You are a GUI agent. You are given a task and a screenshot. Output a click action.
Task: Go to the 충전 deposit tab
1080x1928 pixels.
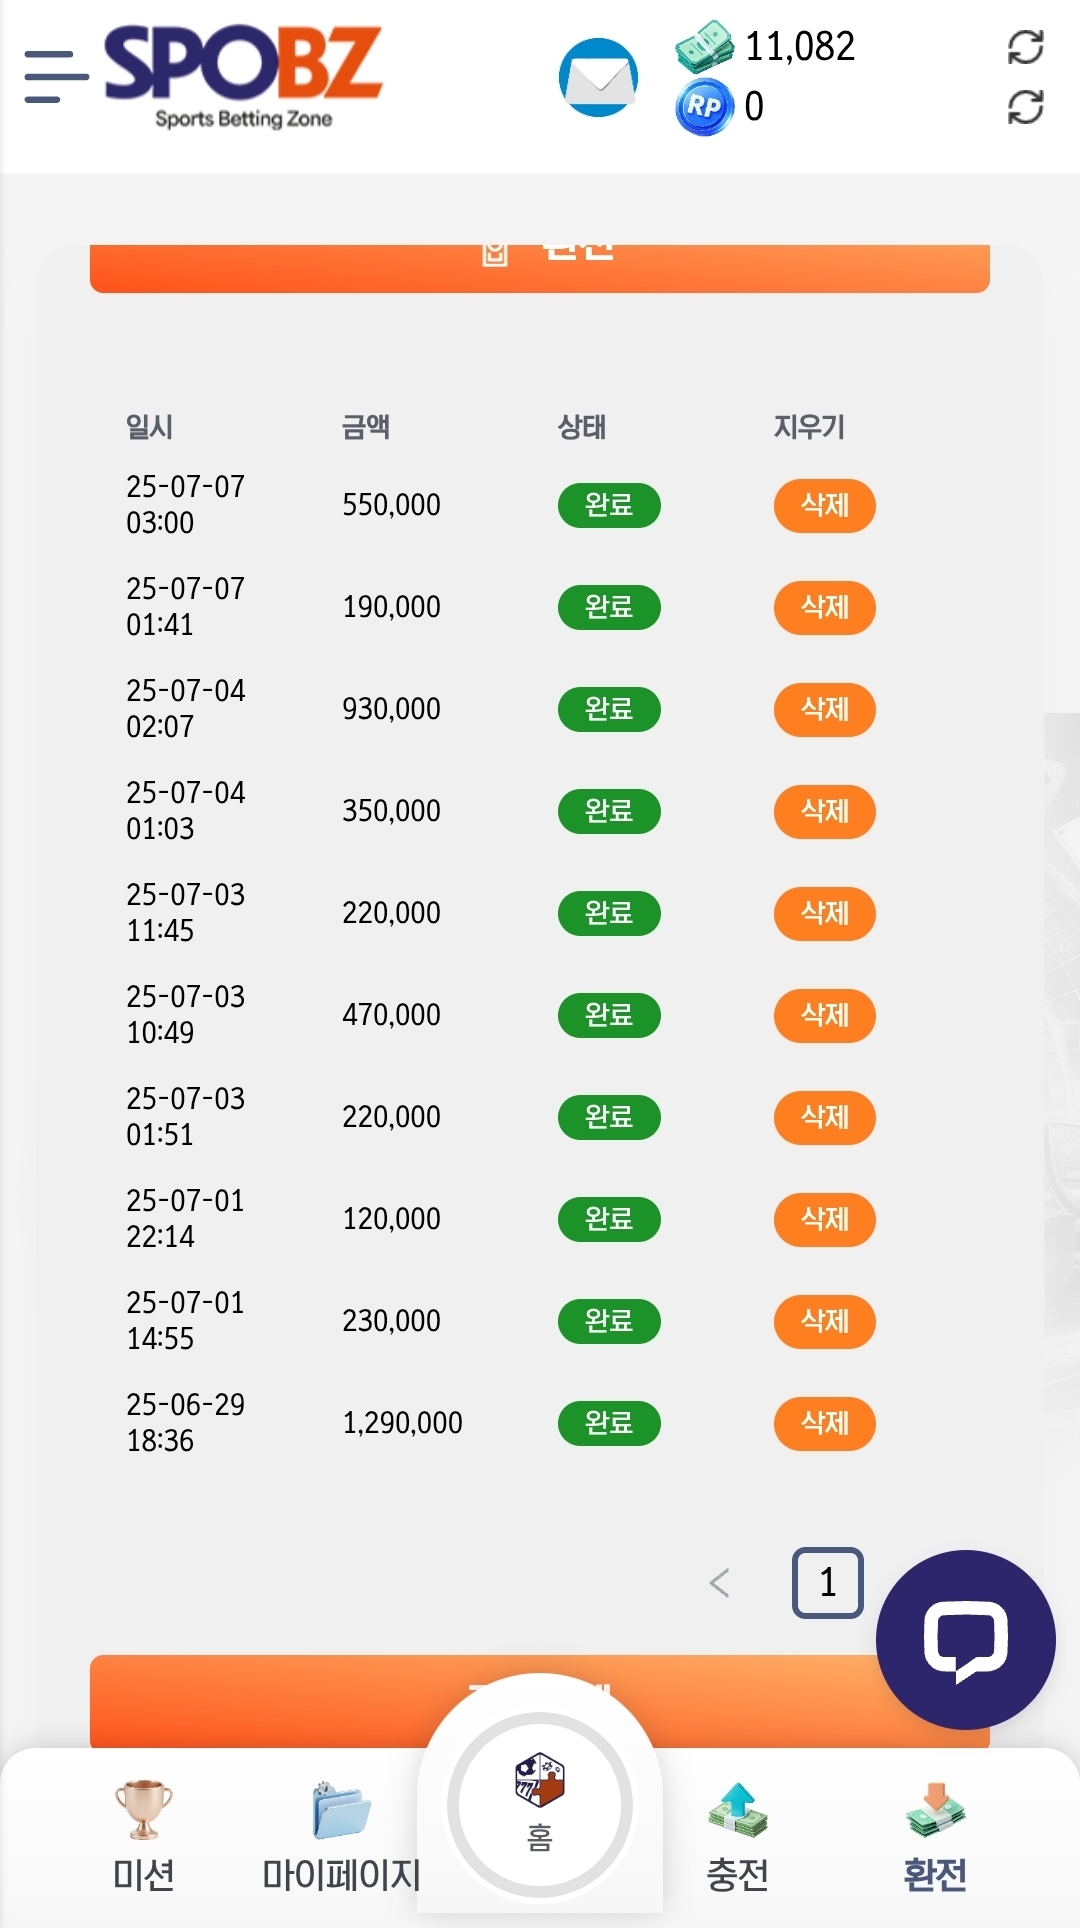737,1836
